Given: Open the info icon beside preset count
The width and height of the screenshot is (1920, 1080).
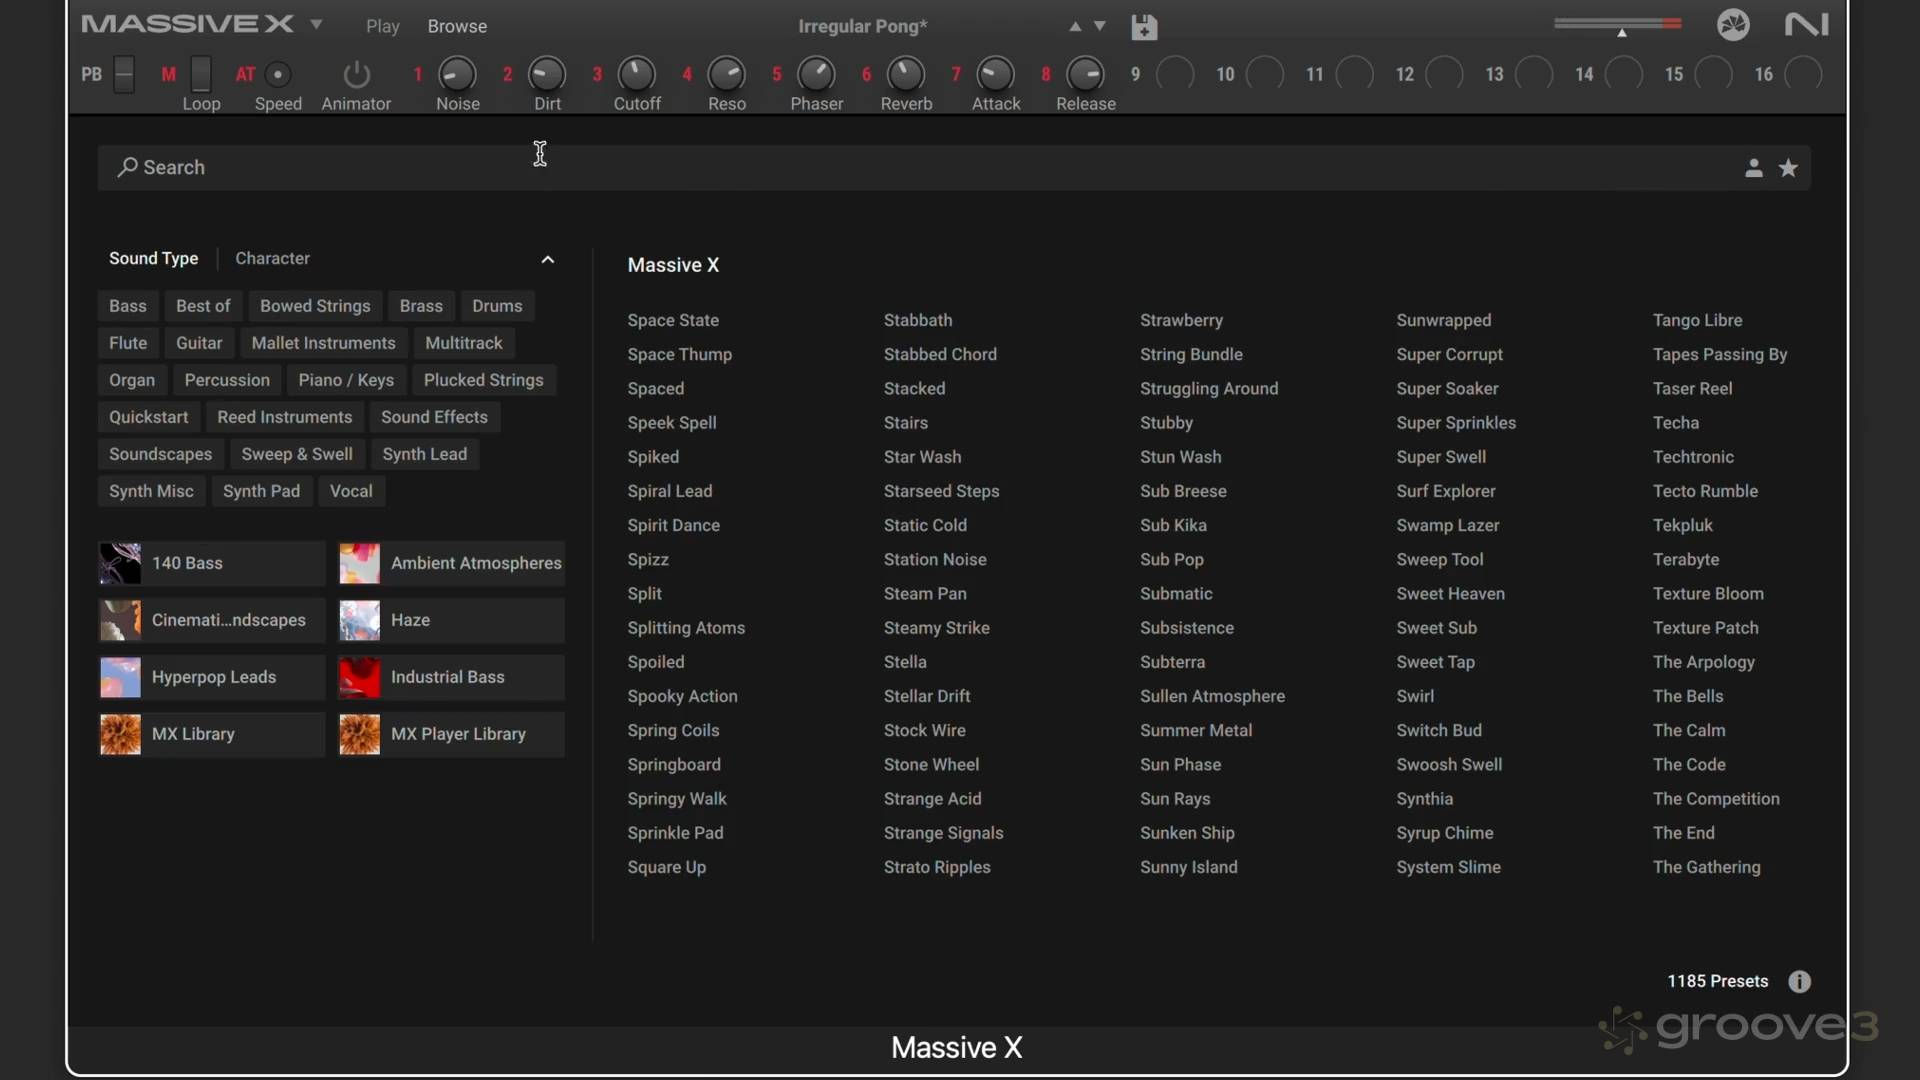Looking at the screenshot, I should click(x=1799, y=981).
